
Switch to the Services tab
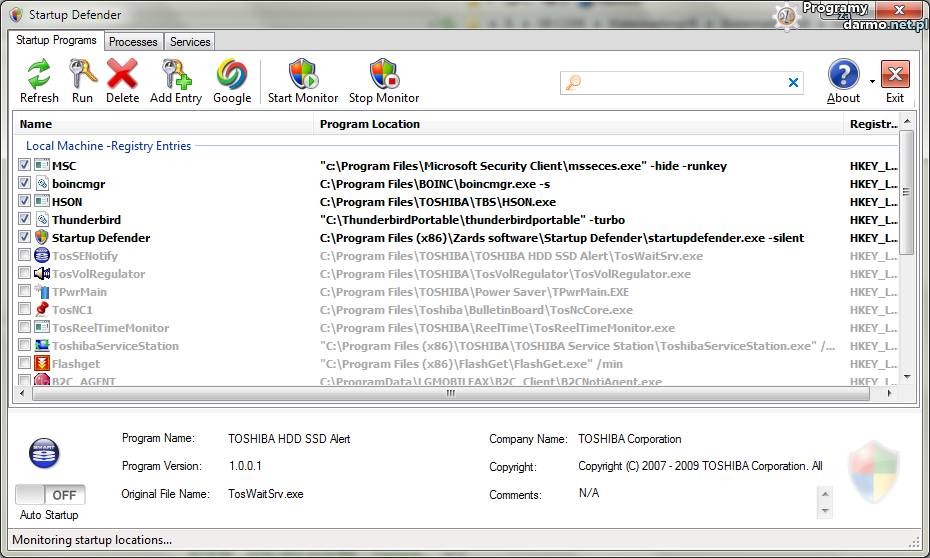190,42
